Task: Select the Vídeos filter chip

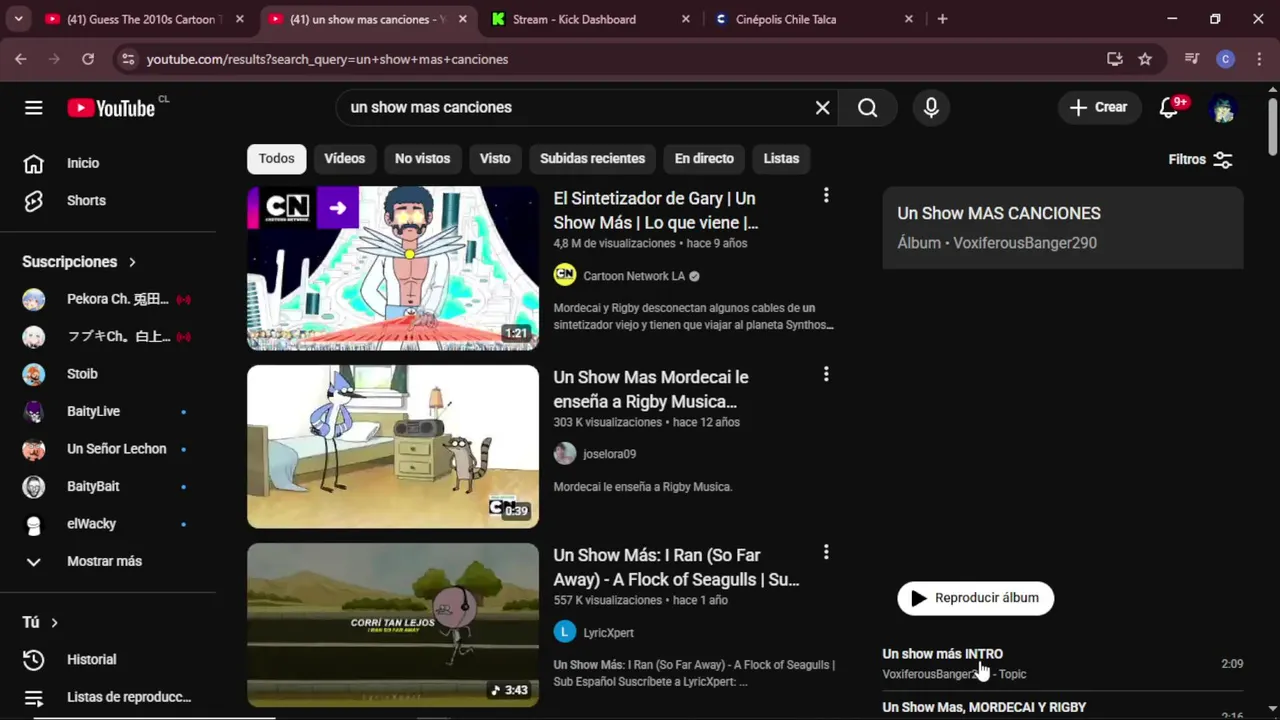Action: pos(344,158)
